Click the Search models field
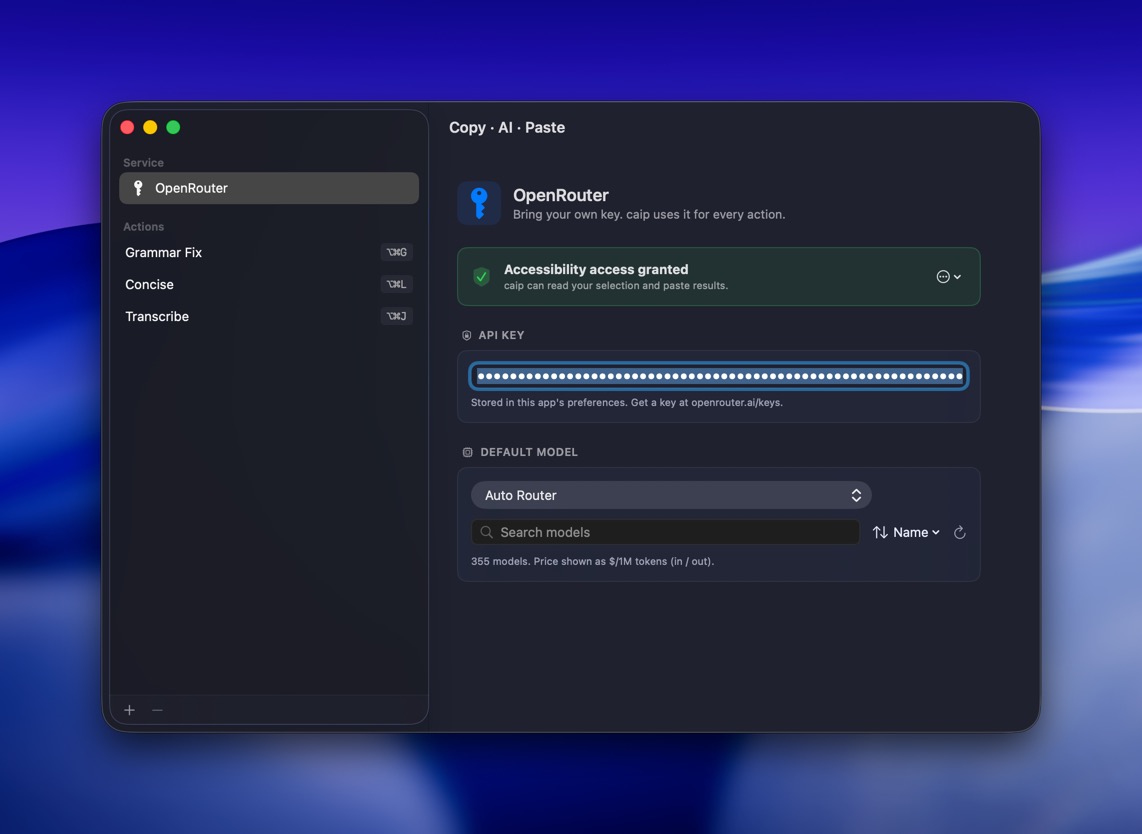1142x834 pixels. pos(665,532)
